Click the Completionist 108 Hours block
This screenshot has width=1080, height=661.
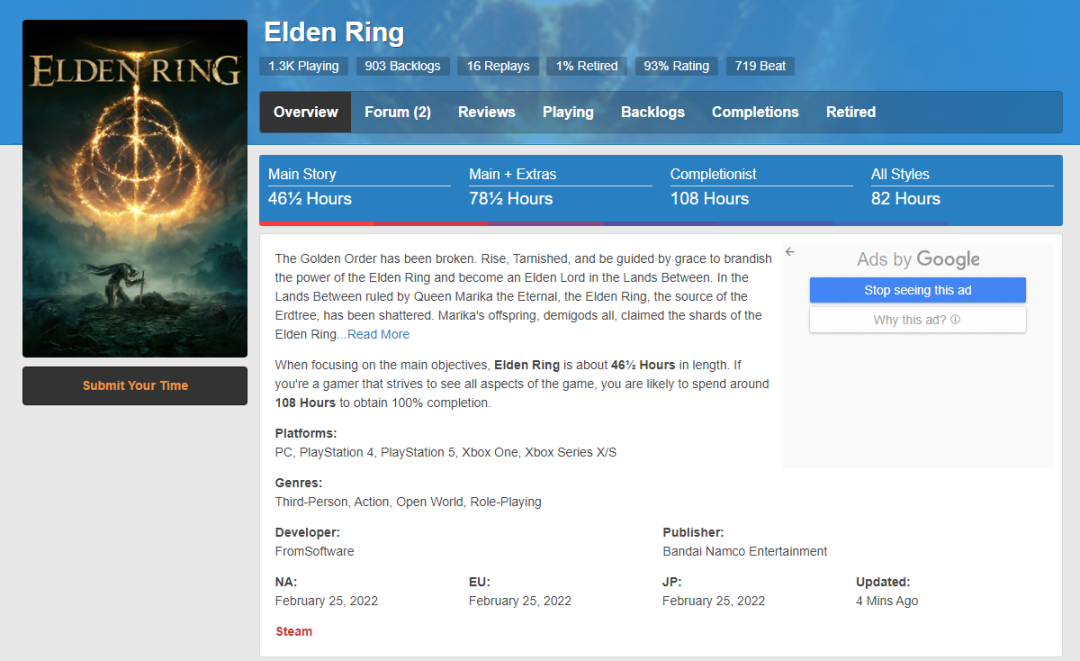(x=760, y=187)
